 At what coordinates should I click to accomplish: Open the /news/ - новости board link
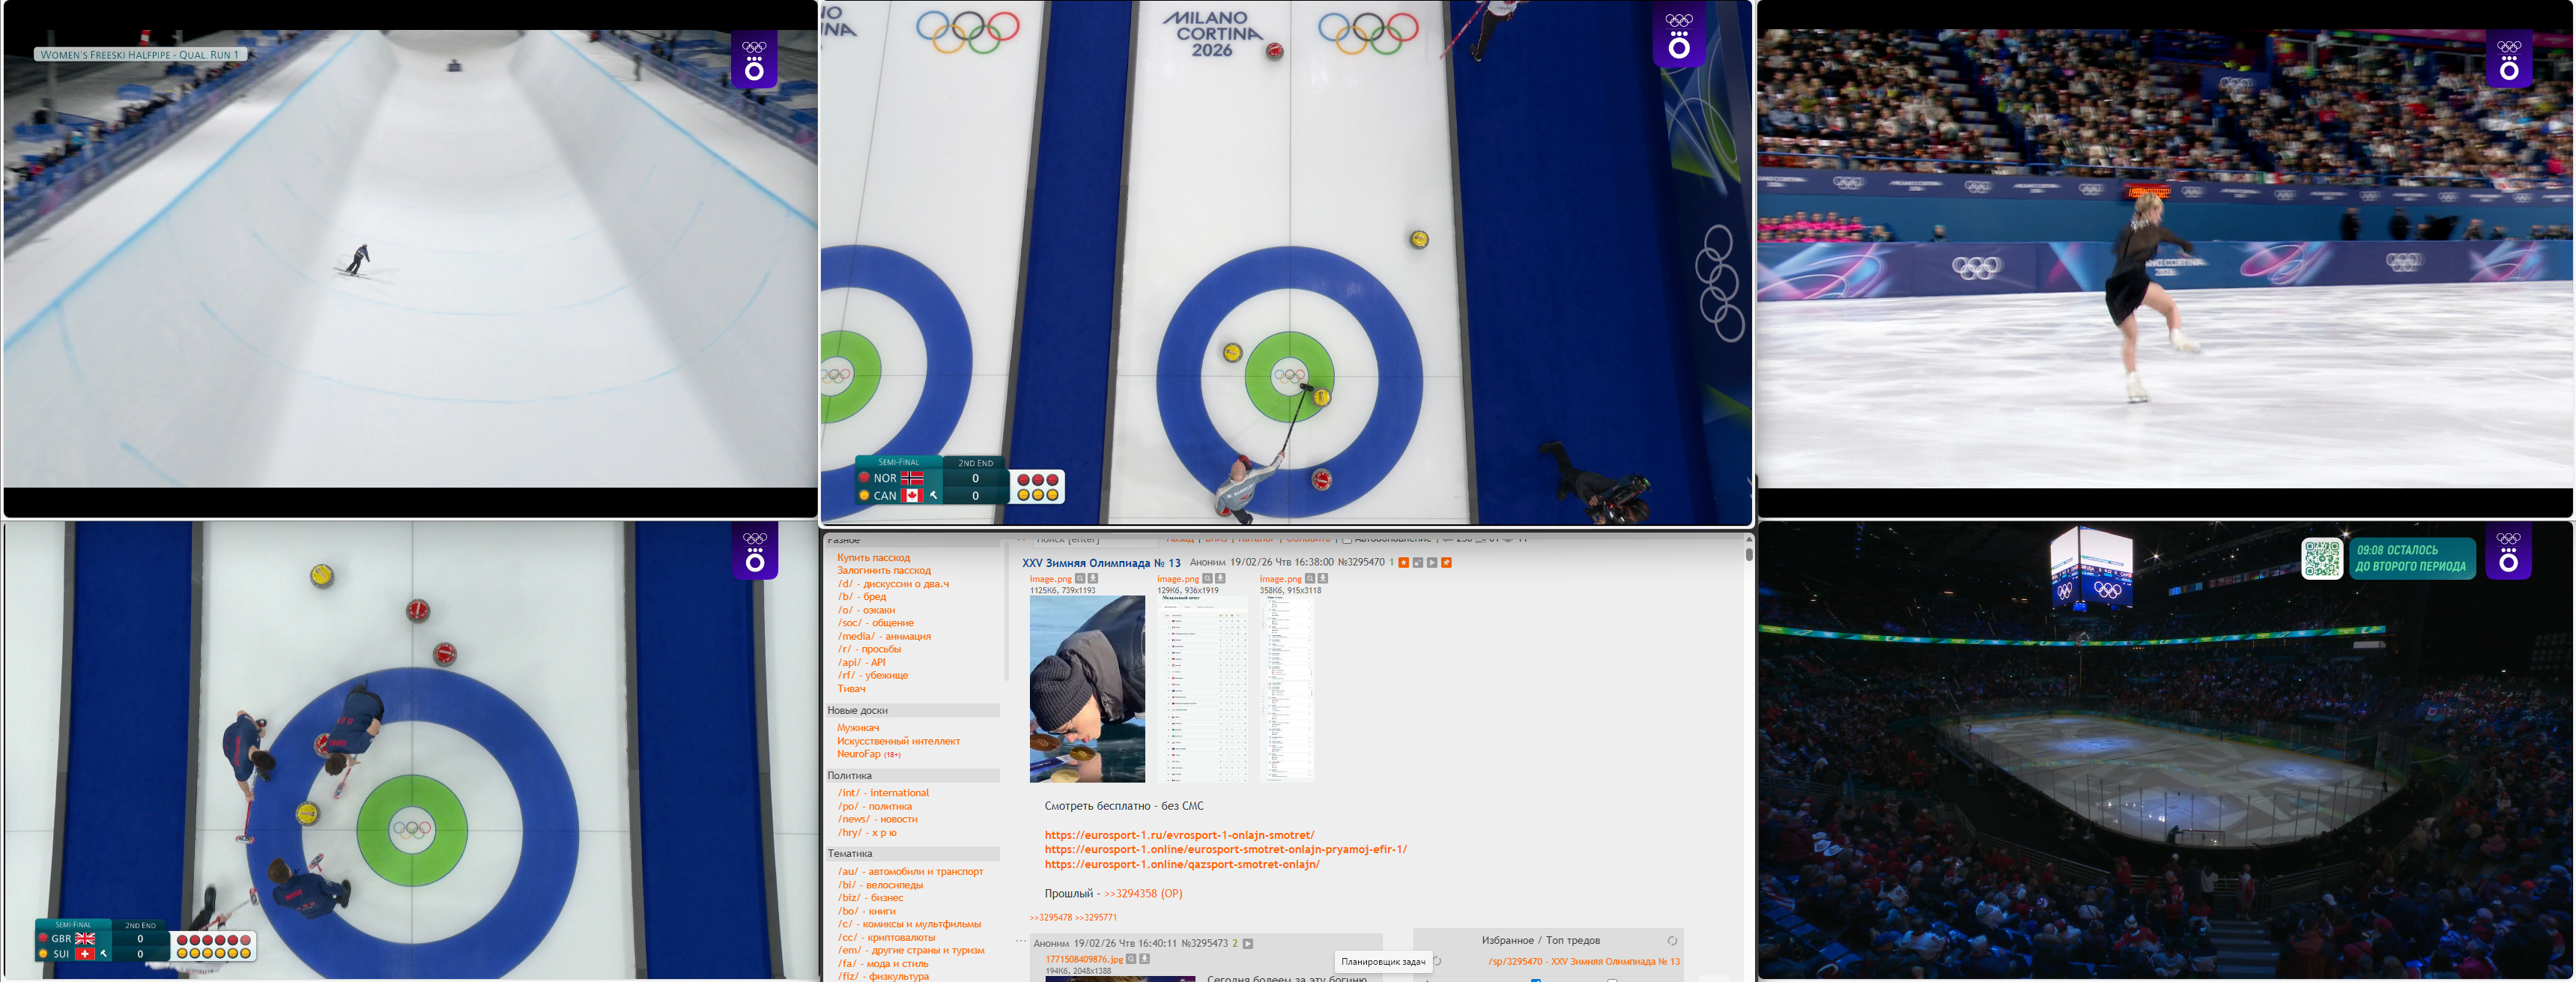click(x=877, y=819)
